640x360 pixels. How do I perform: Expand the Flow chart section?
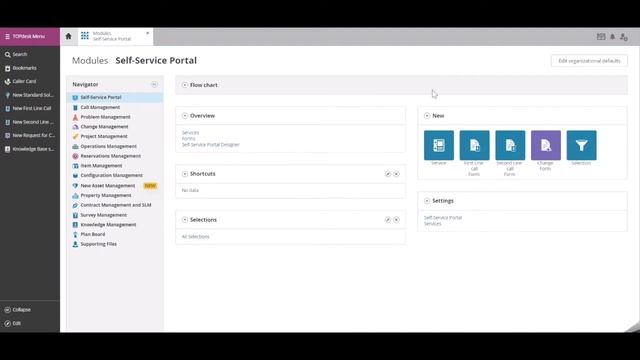tap(185, 85)
